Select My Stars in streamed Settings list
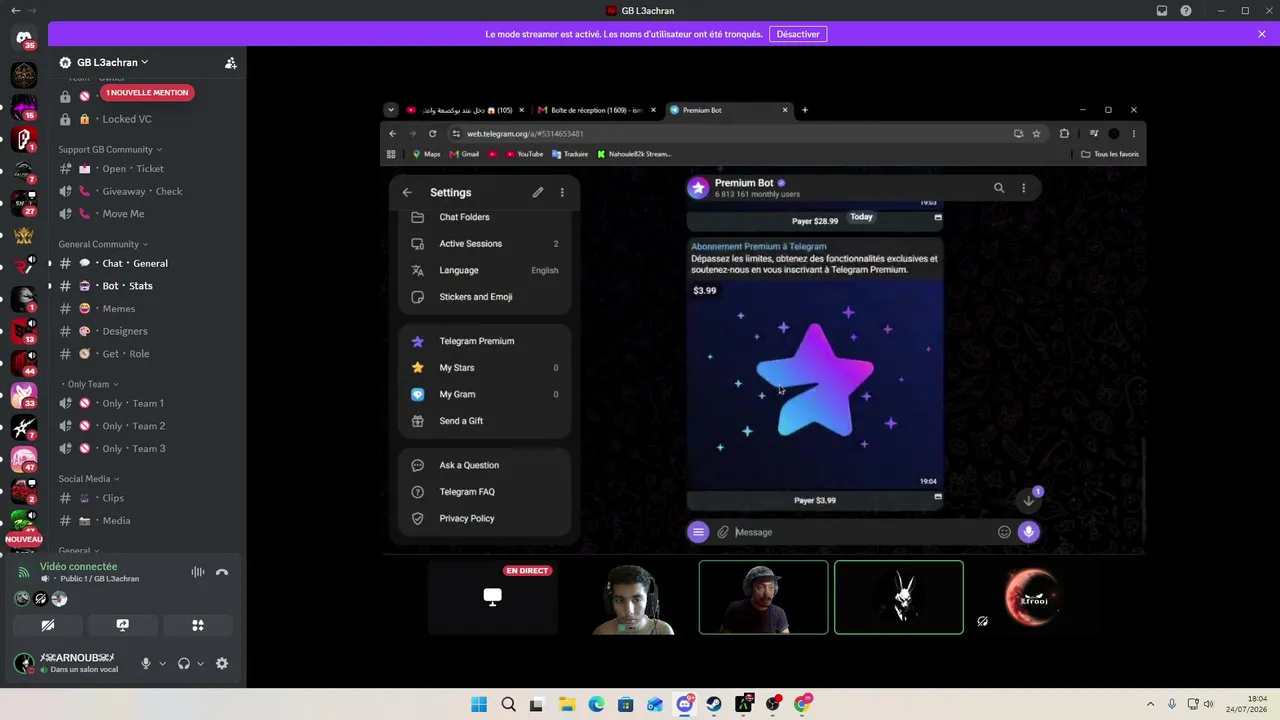The width and height of the screenshot is (1280, 720). [484, 368]
